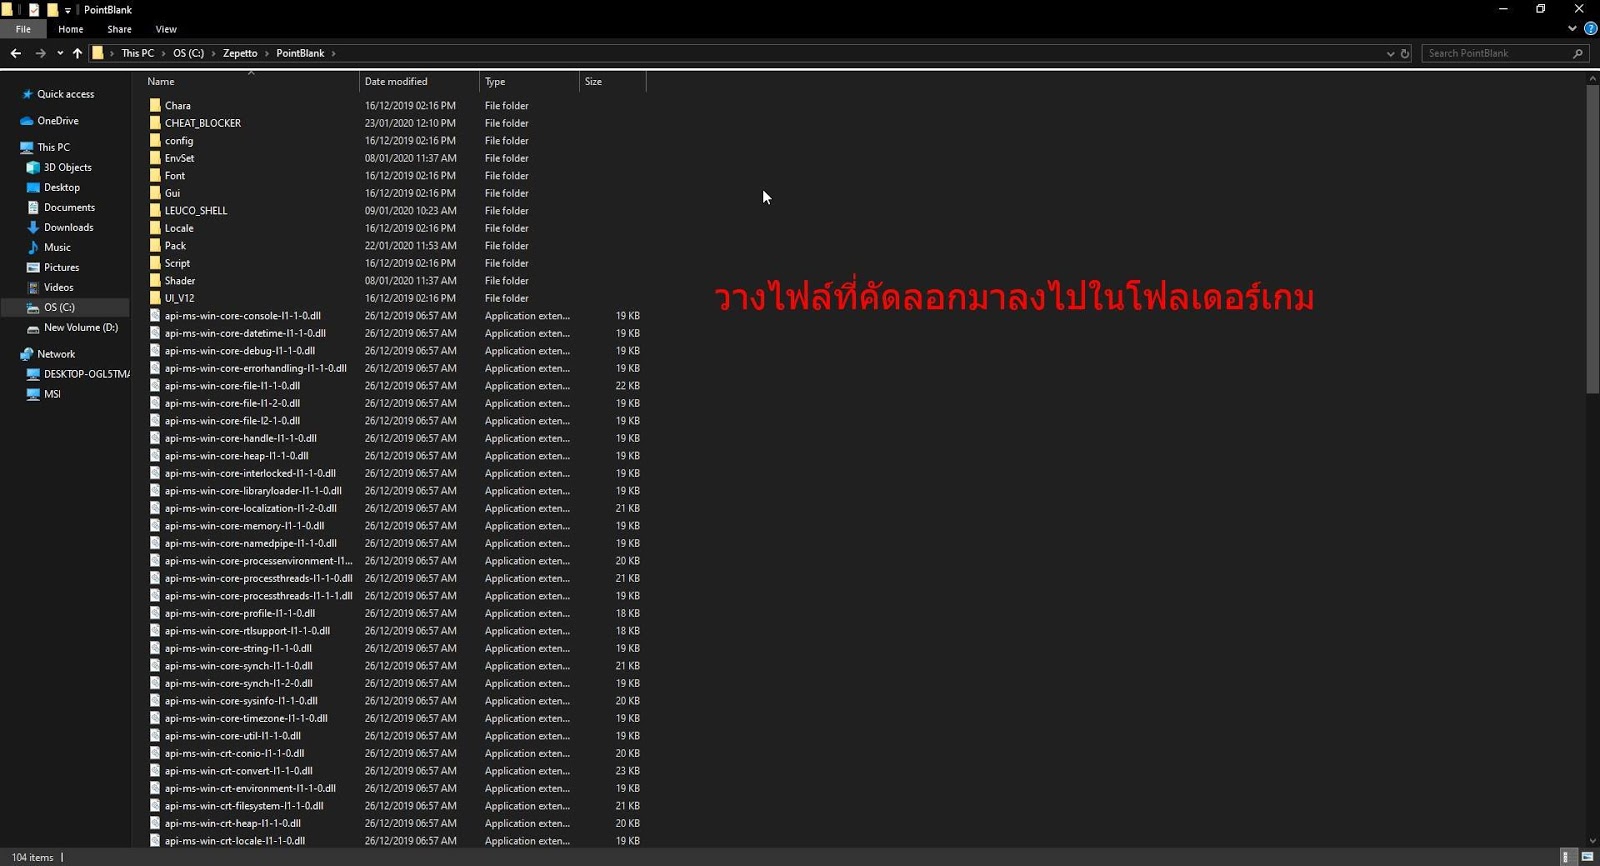
Task: Click the Back navigation arrow
Action: (x=16, y=53)
